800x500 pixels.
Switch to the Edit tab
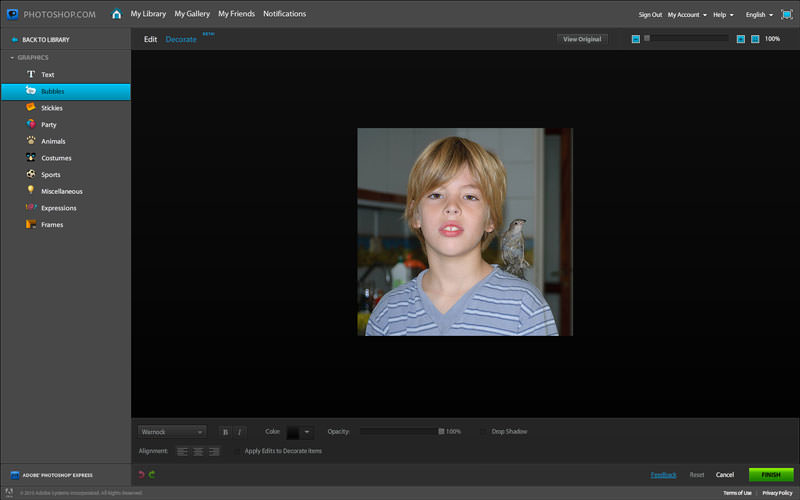150,39
